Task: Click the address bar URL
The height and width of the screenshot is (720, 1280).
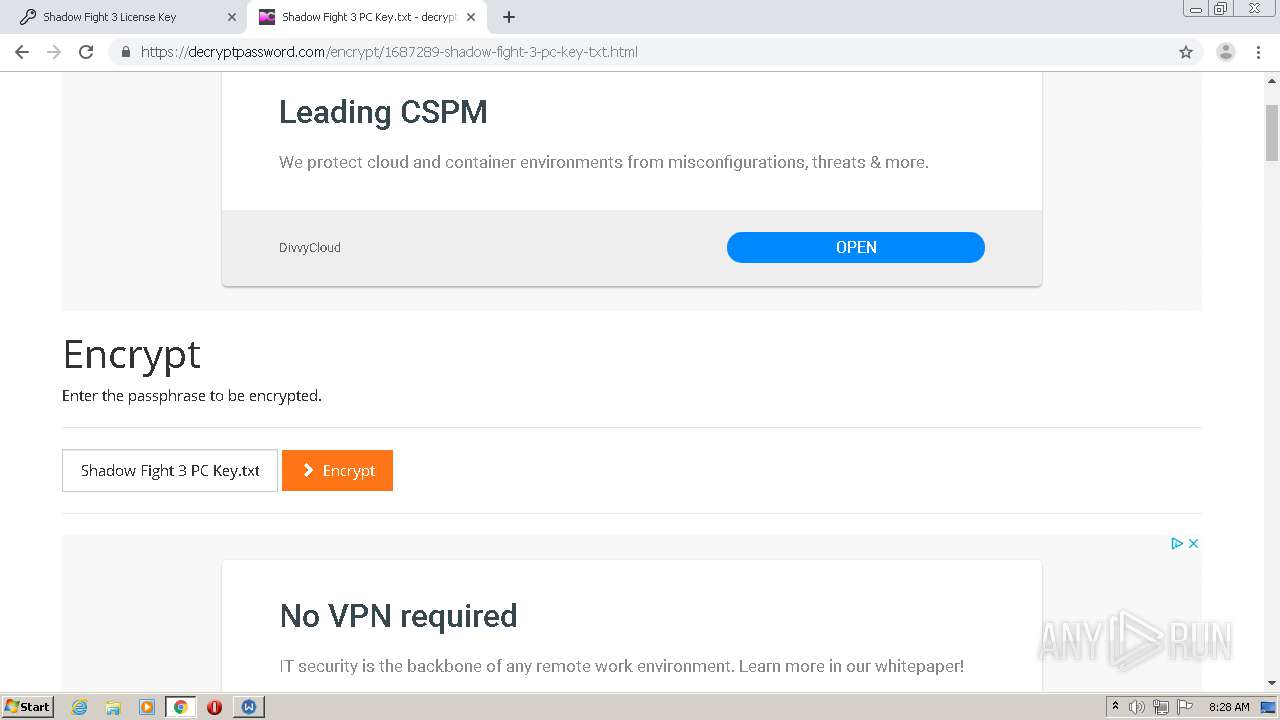Action: (x=389, y=52)
